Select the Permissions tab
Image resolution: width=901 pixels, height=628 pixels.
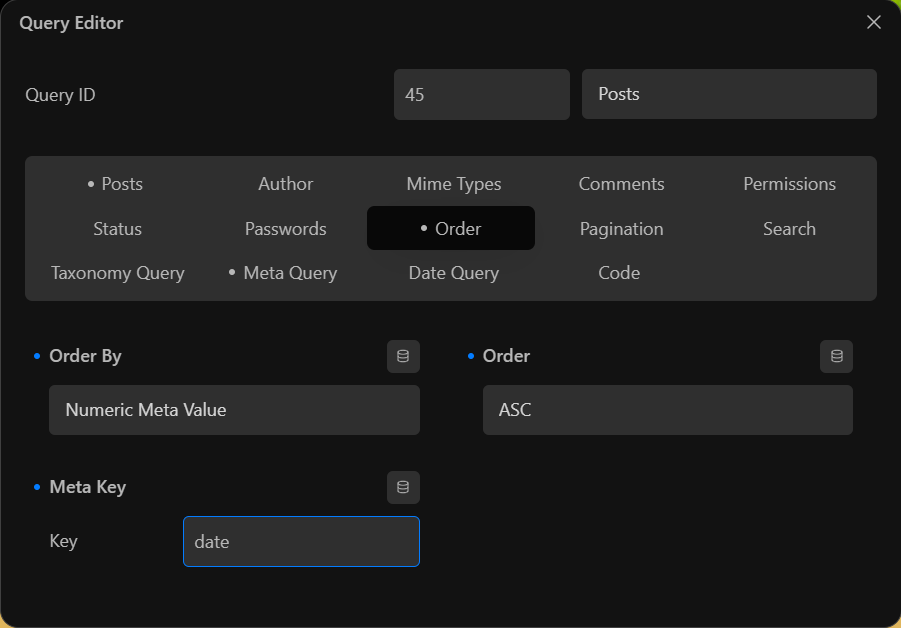789,184
